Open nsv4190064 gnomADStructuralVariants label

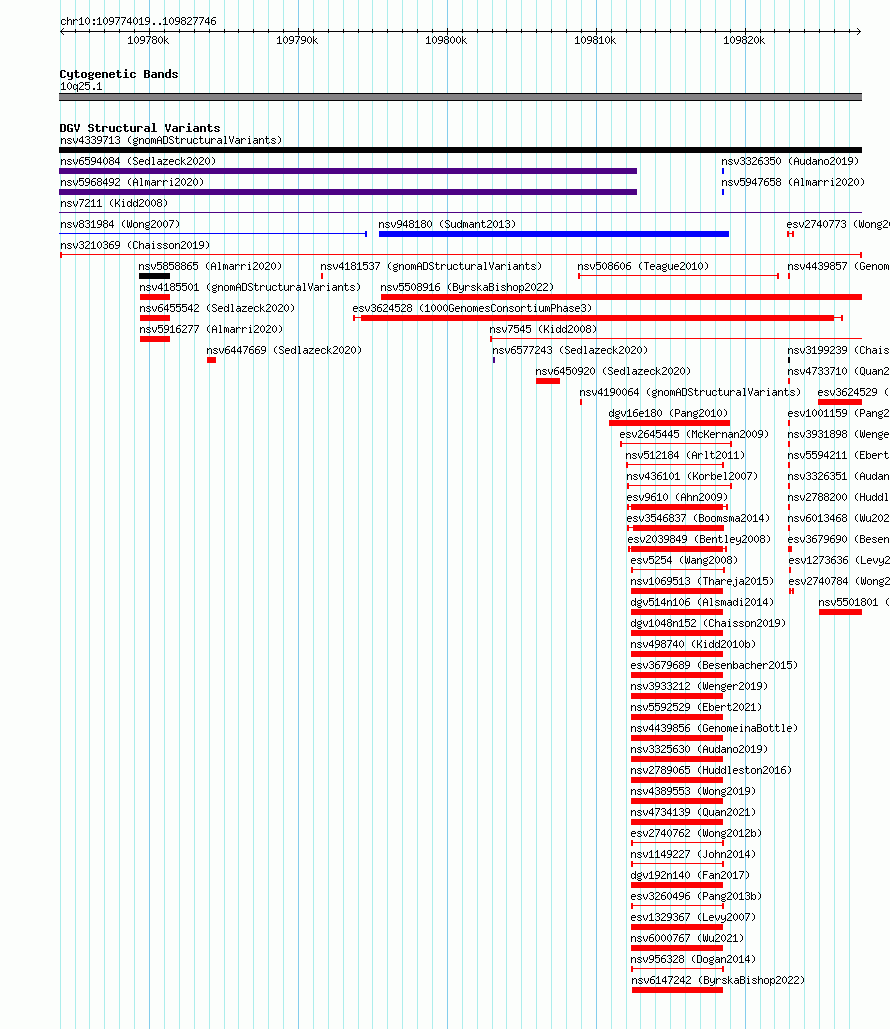coord(690,392)
